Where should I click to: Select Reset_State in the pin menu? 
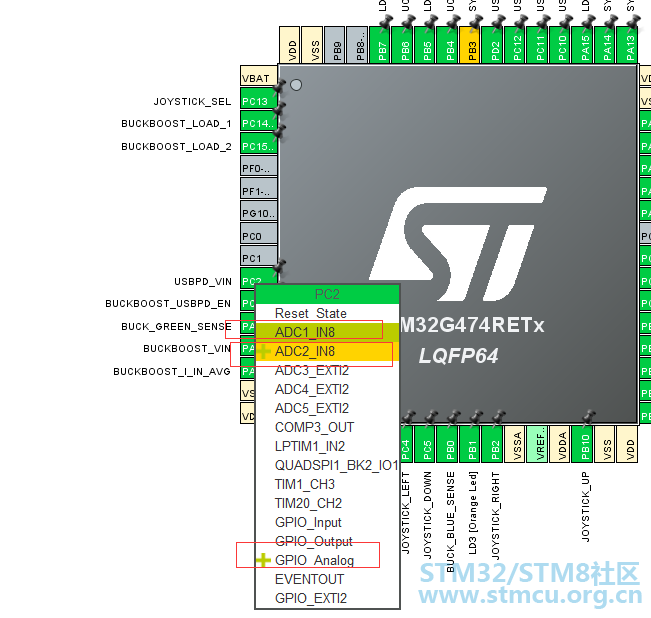(327, 313)
